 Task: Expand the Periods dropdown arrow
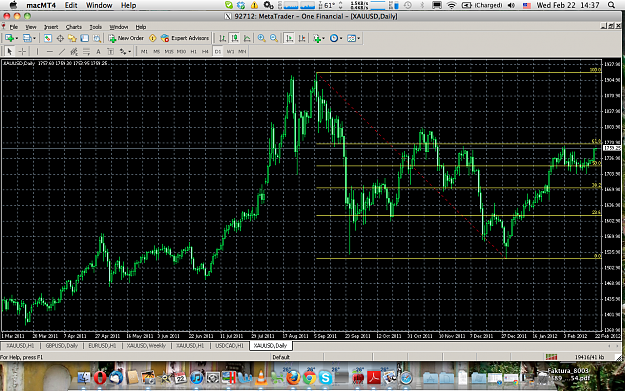pos(341,39)
